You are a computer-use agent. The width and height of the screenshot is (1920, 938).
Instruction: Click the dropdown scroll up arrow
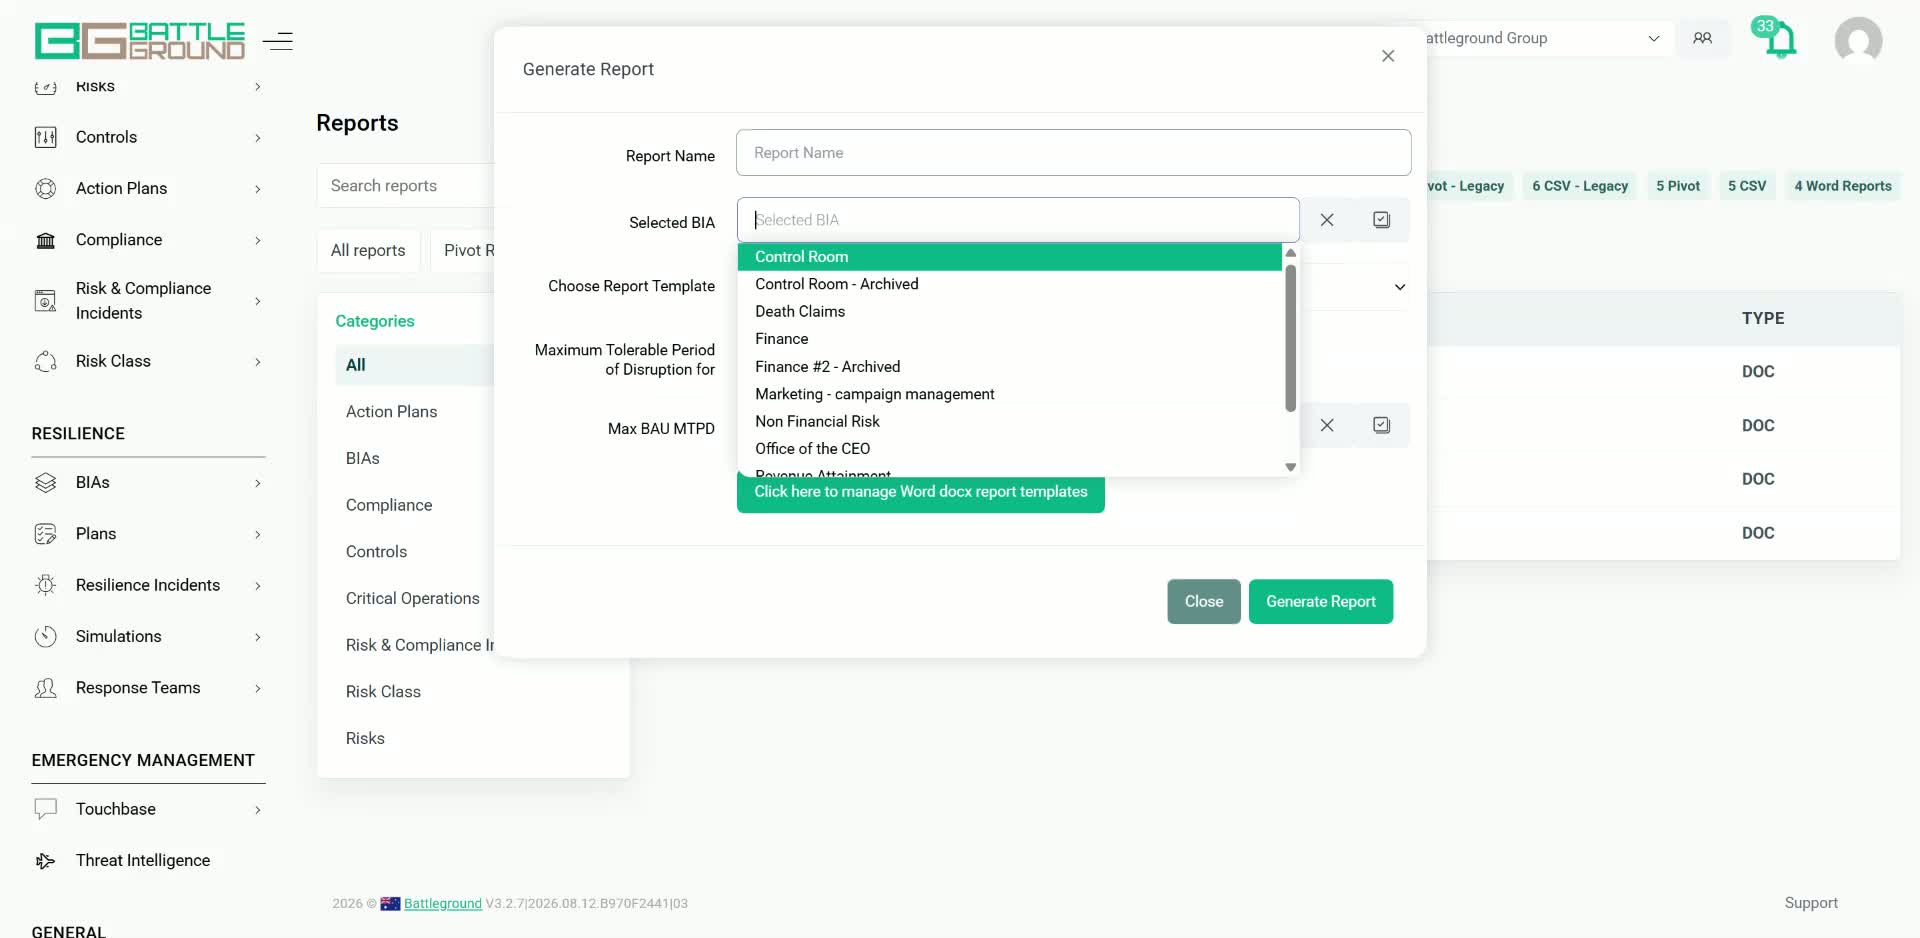(x=1290, y=252)
